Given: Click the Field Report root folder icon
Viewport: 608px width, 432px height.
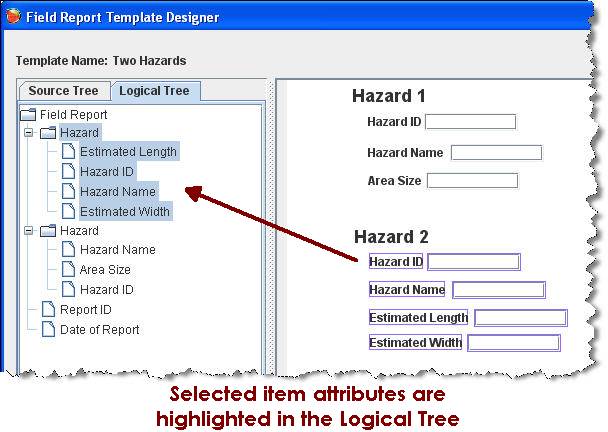Looking at the screenshot, I should [x=27, y=115].
